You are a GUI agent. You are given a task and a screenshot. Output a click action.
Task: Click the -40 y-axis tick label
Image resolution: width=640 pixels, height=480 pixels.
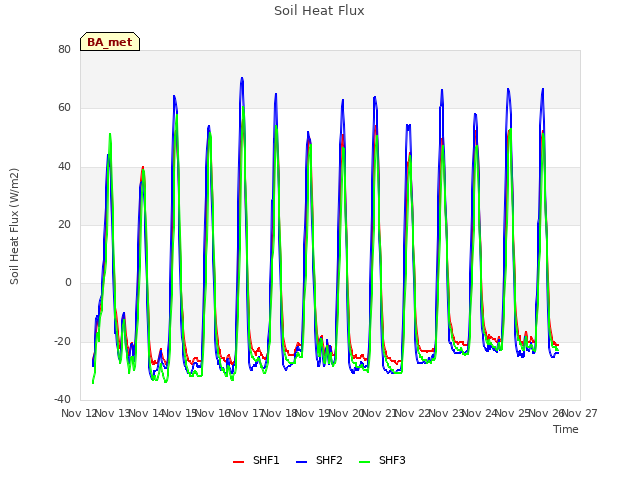[x=62, y=399]
